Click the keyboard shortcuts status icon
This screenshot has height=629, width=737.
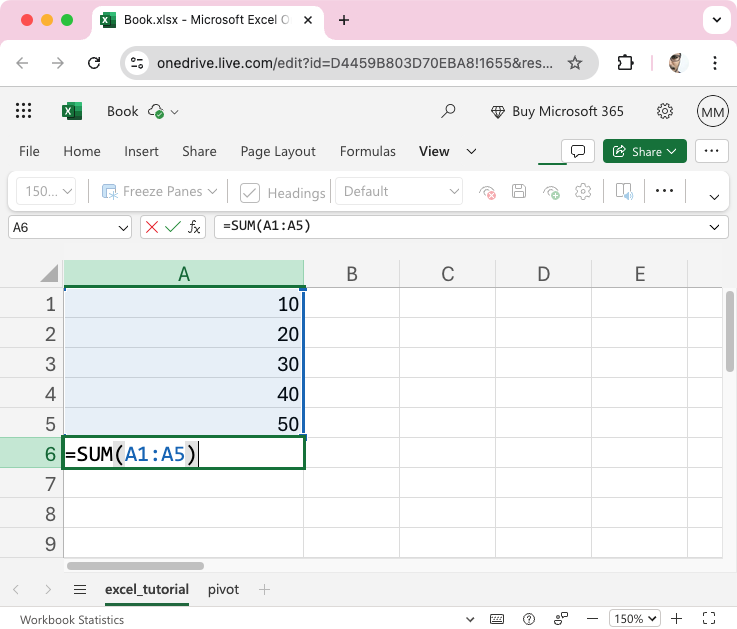(x=497, y=619)
